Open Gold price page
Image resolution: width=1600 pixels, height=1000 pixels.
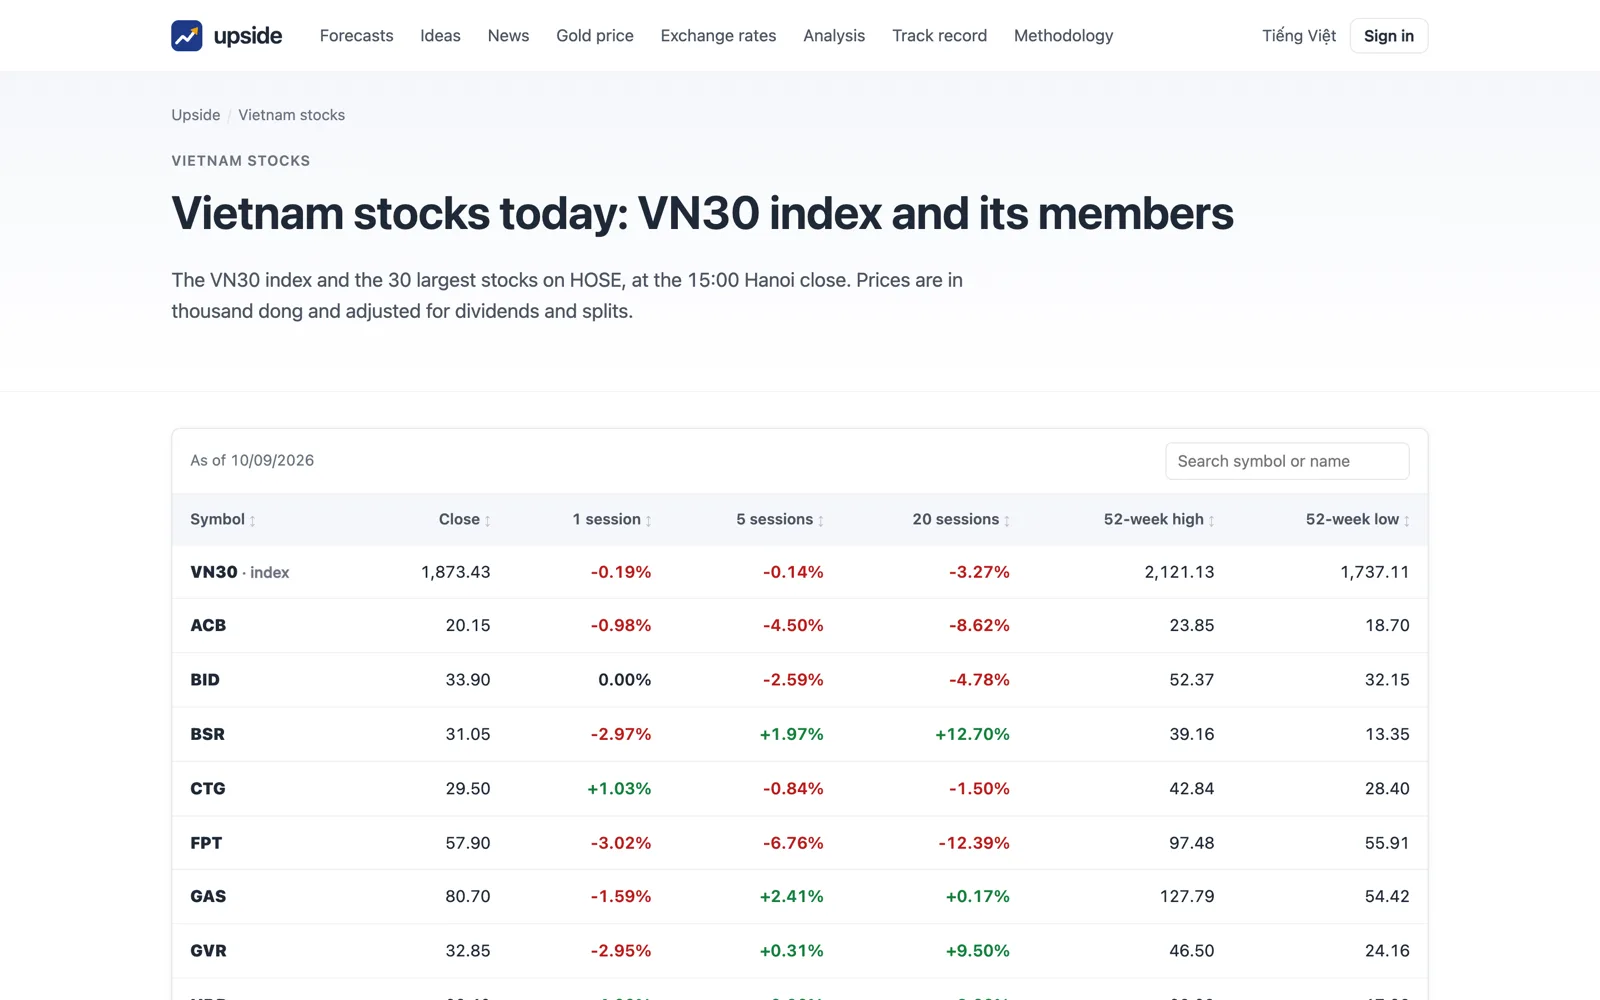click(x=595, y=36)
